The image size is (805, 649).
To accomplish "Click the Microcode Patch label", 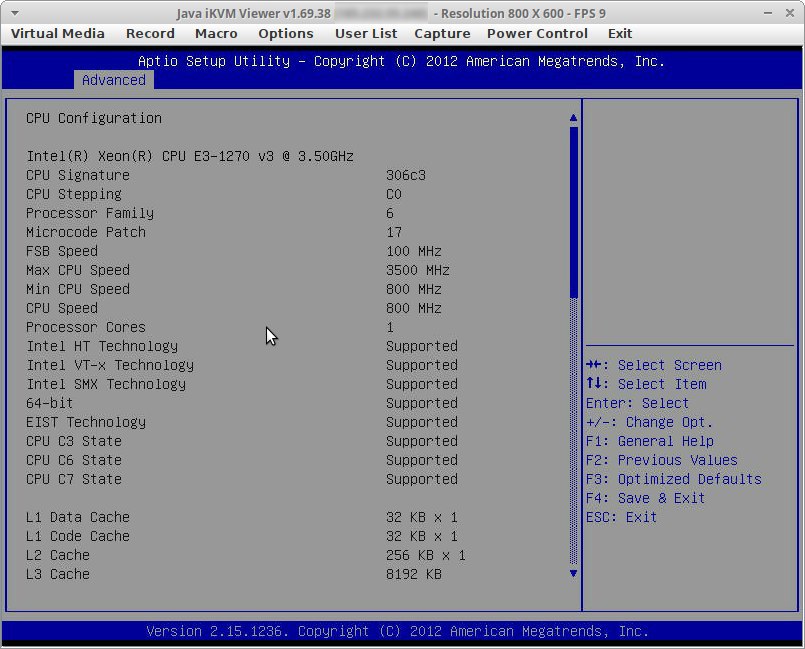I will [x=86, y=232].
